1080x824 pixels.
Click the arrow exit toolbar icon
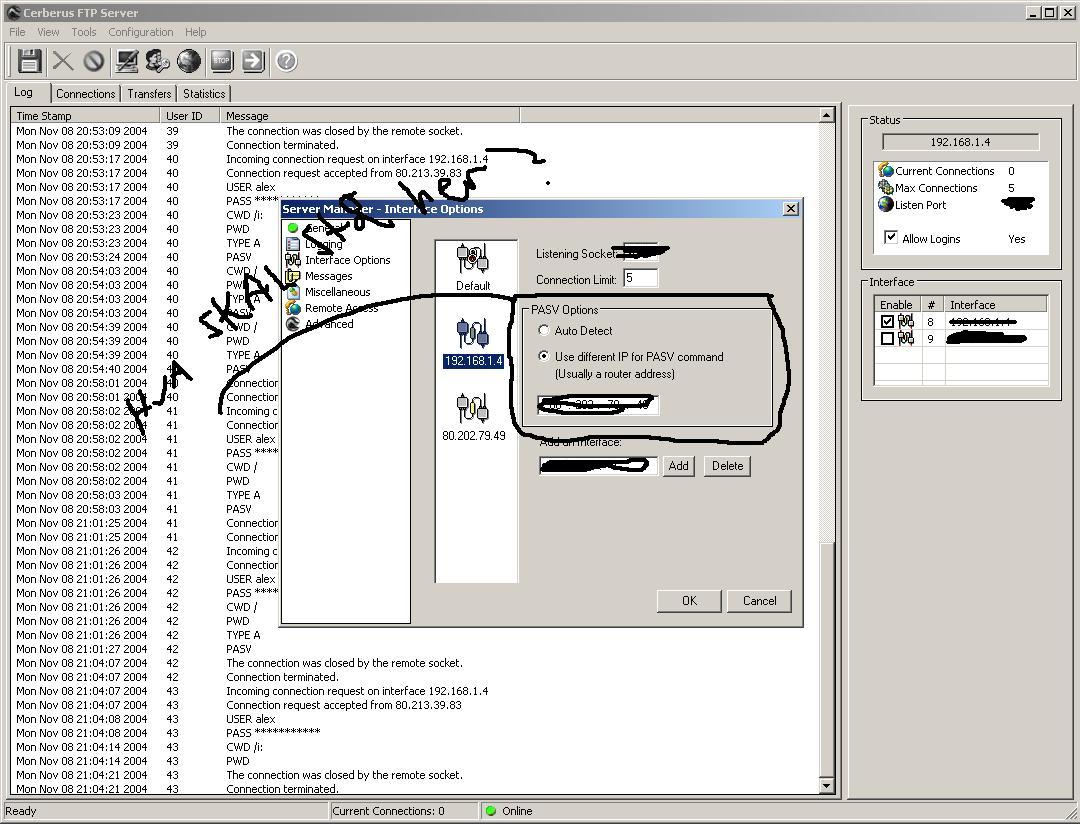point(253,61)
